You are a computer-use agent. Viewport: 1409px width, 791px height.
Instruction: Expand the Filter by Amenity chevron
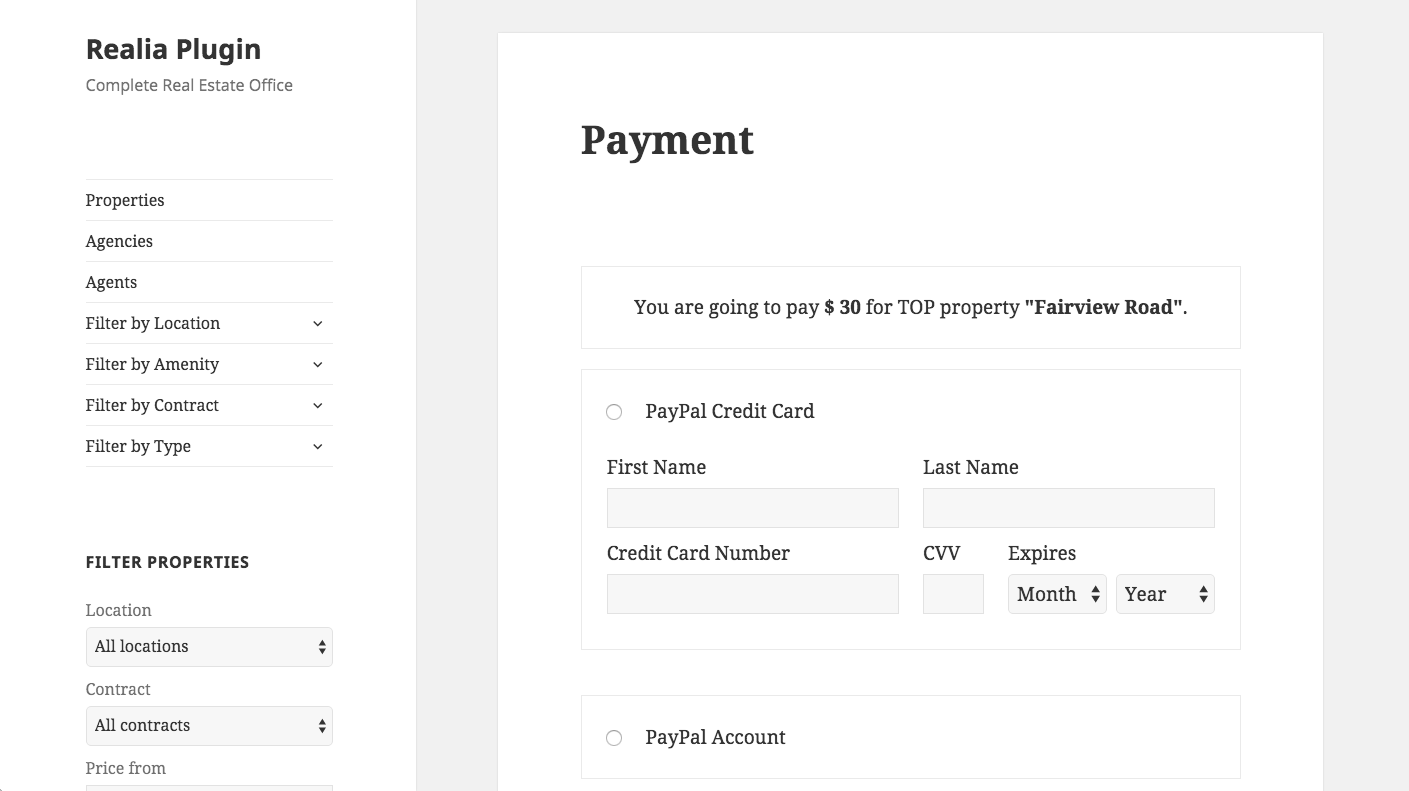pyautogui.click(x=317, y=364)
